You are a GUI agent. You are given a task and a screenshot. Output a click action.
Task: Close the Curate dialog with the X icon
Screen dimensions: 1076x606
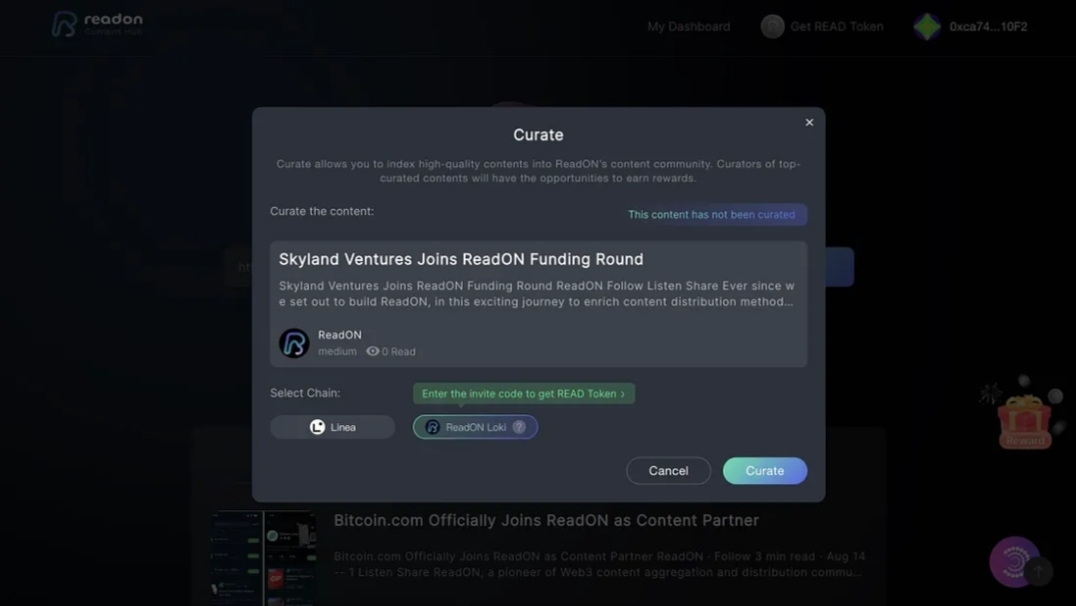coord(809,122)
